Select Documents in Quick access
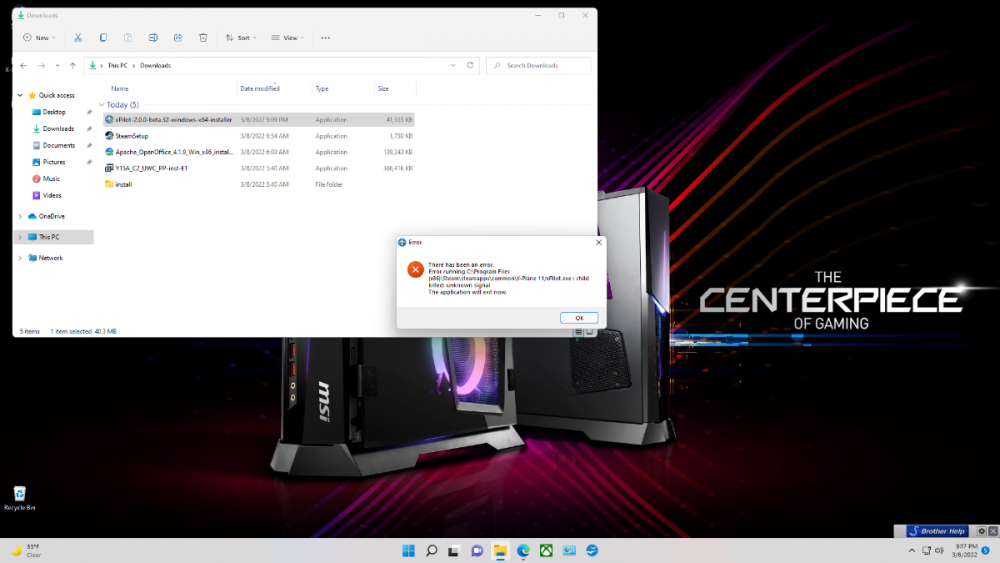1000x563 pixels. coord(59,145)
